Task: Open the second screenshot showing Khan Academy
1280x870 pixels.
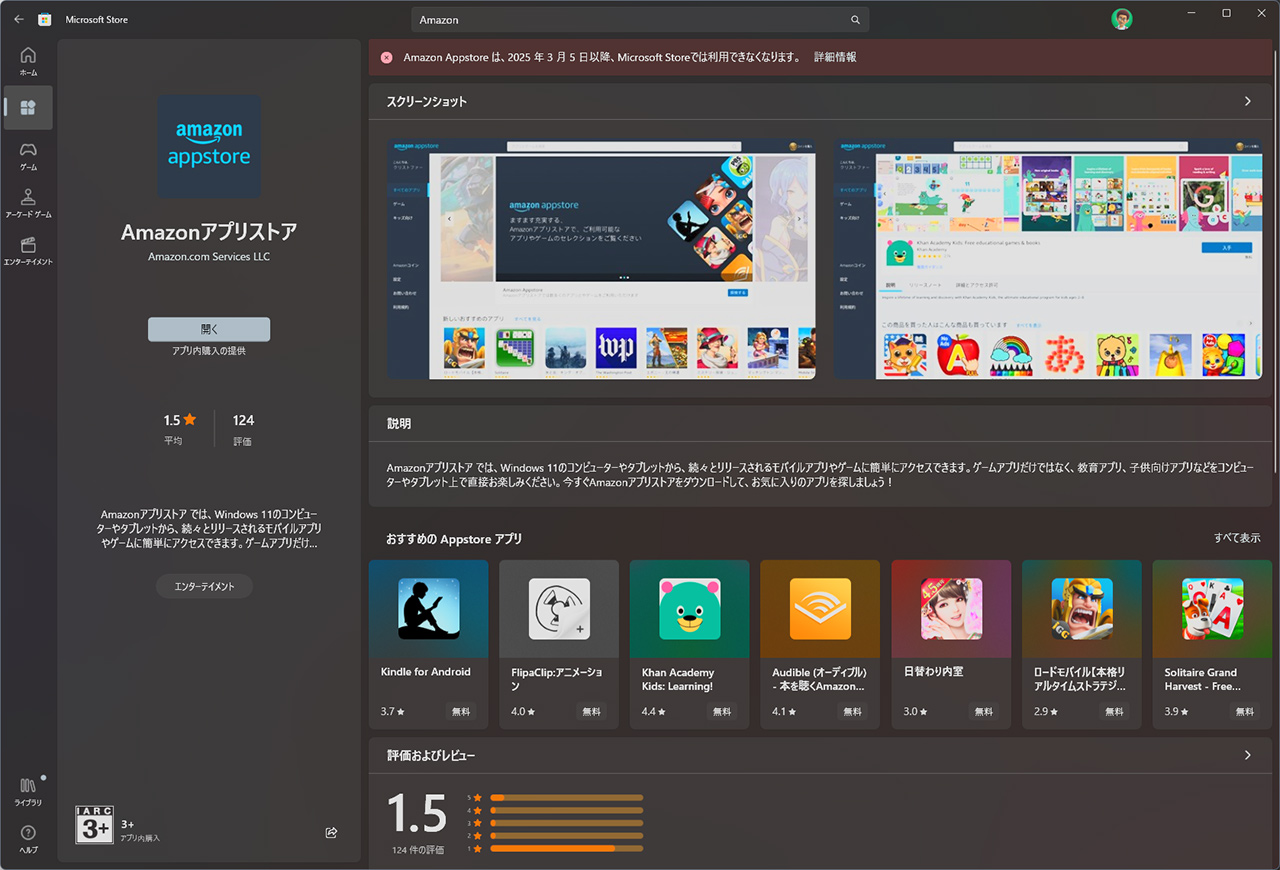Action: 1048,259
